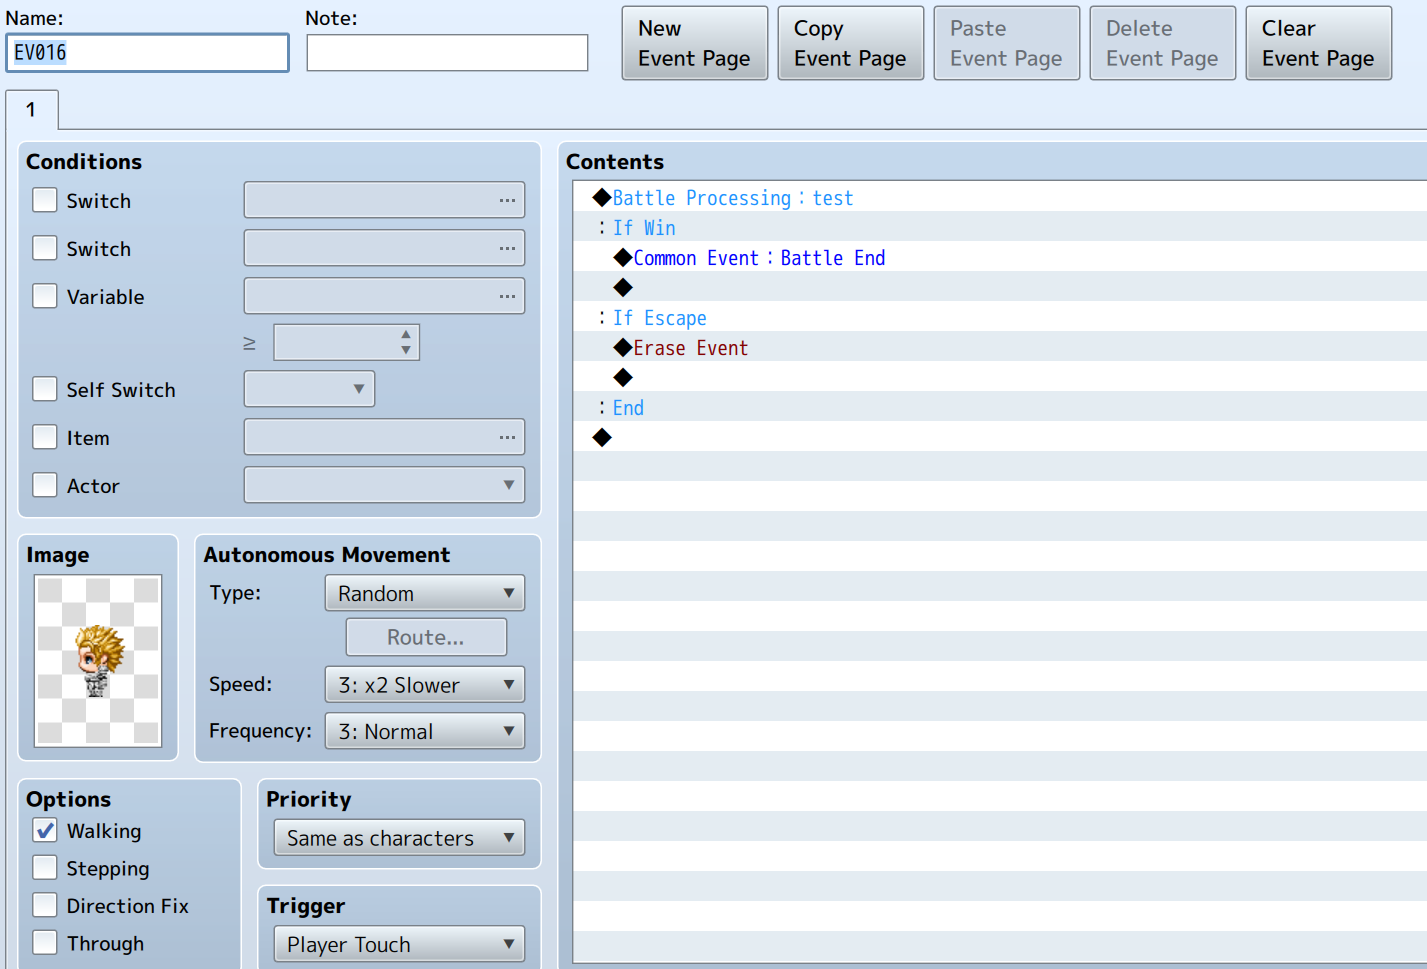Click into the Note field
Image resolution: width=1427 pixels, height=969 pixels.
(x=447, y=53)
